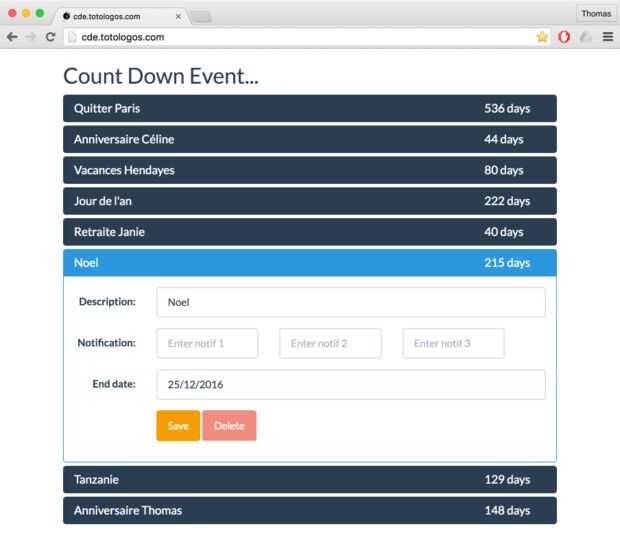Screen dimensions: 620x555
Task: Click the browser forward arrow
Action: 30,37
